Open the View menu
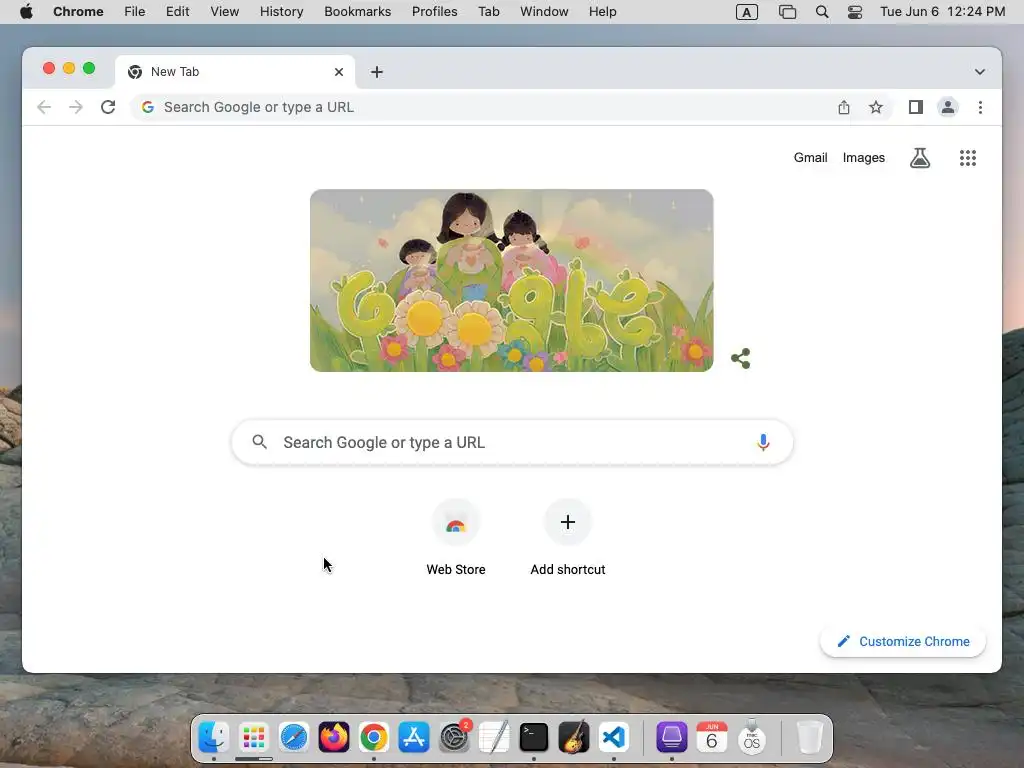This screenshot has width=1024, height=768. tap(225, 12)
